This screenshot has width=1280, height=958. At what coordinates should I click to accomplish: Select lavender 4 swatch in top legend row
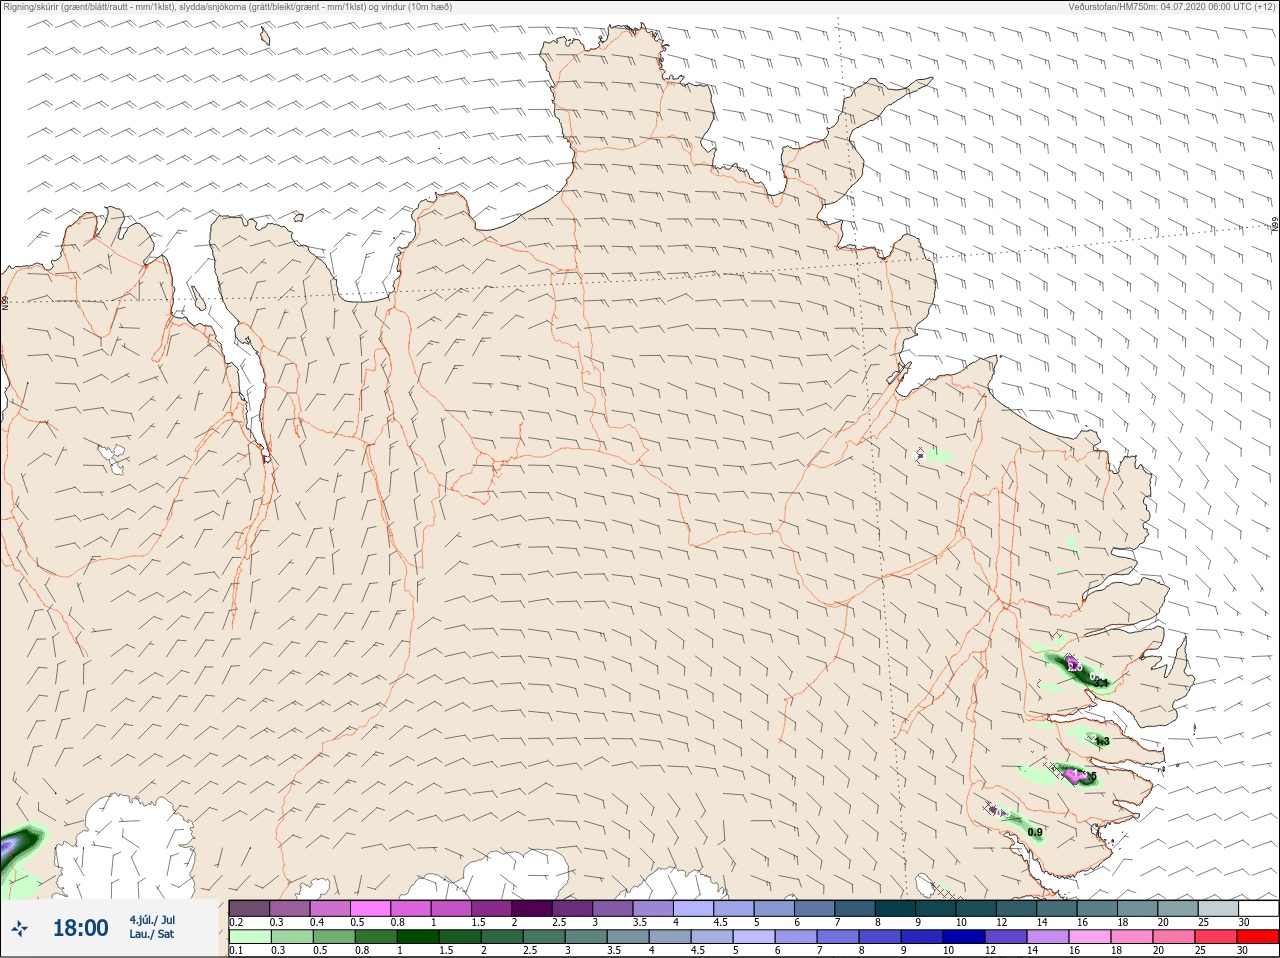pyautogui.click(x=693, y=908)
